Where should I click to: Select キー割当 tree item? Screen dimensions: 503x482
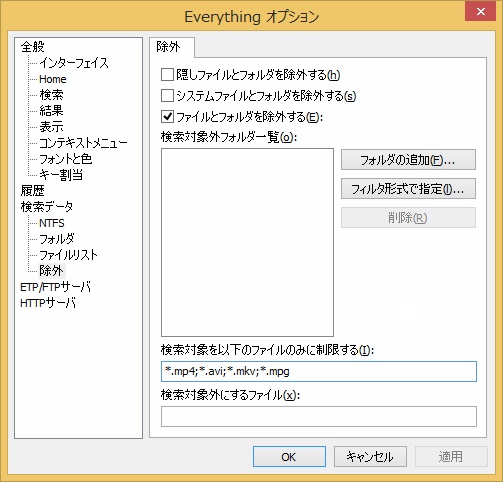coord(61,175)
